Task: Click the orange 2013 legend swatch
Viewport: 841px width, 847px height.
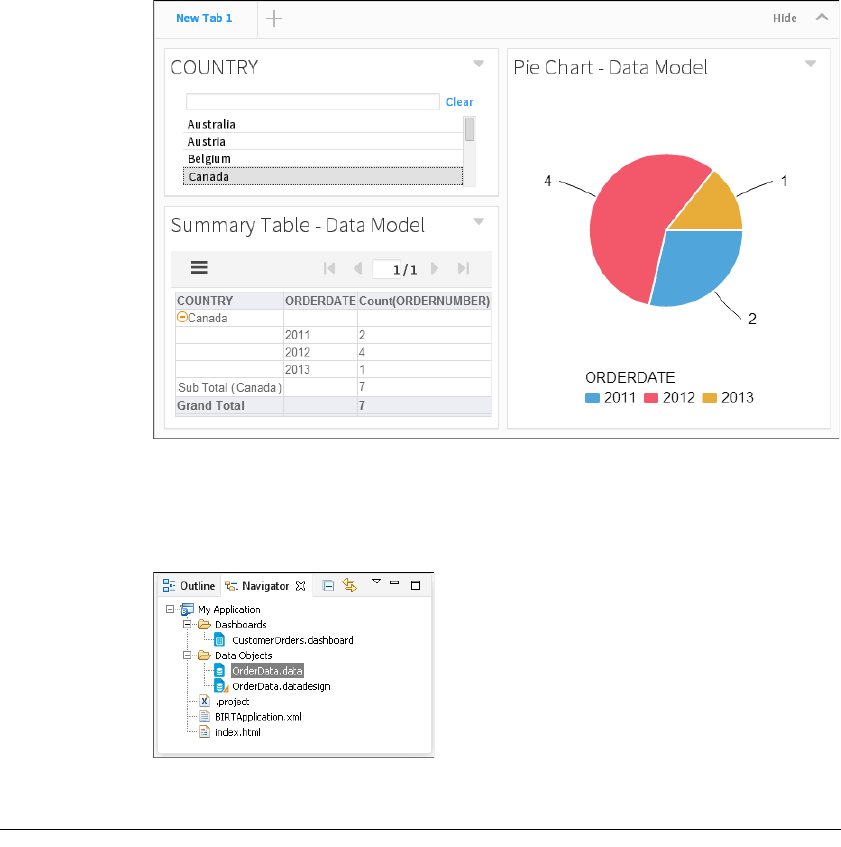Action: point(709,398)
